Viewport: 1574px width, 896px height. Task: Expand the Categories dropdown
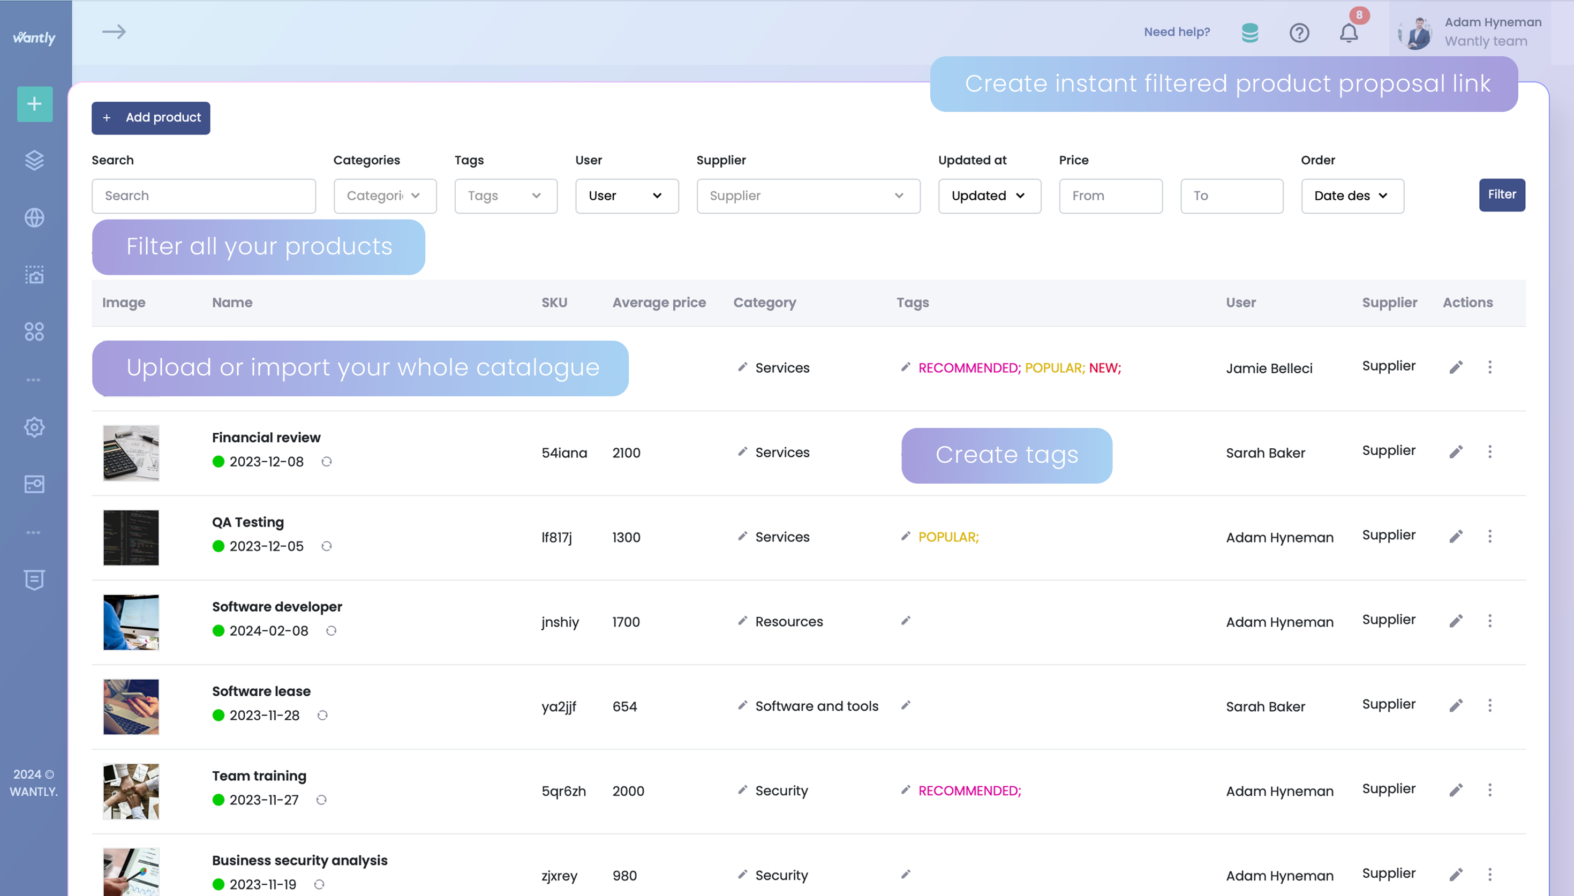coord(385,196)
